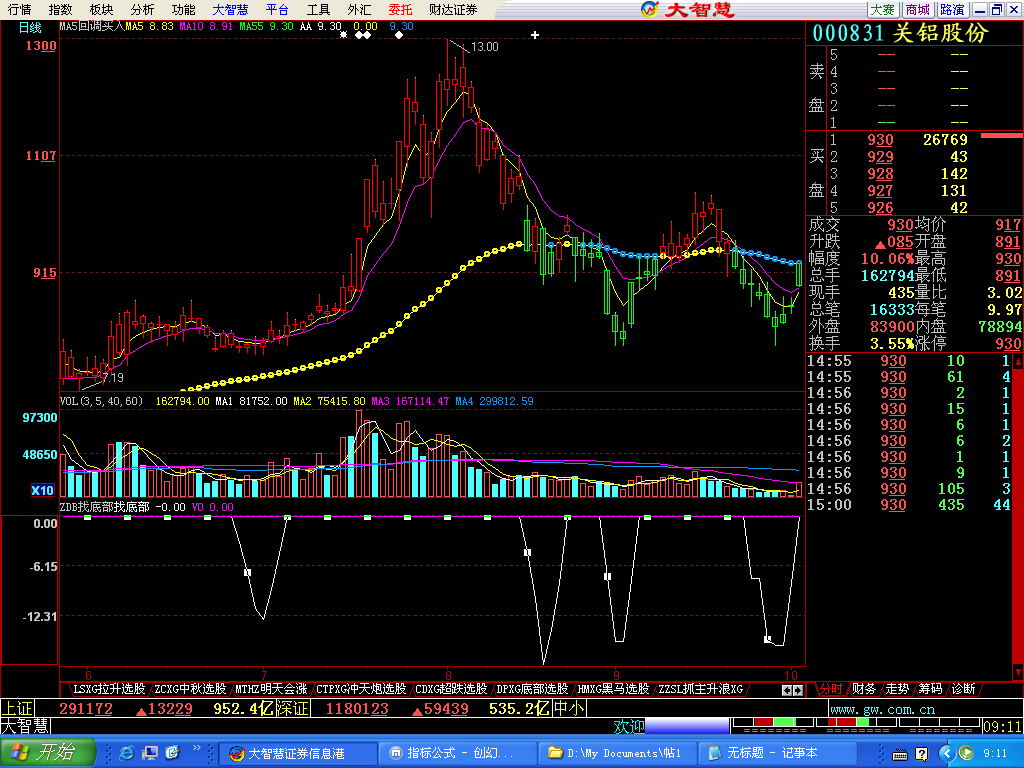This screenshot has width=1024, height=768.
Task: Select the HMXG黑马选股 indicator tab
Action: click(613, 688)
